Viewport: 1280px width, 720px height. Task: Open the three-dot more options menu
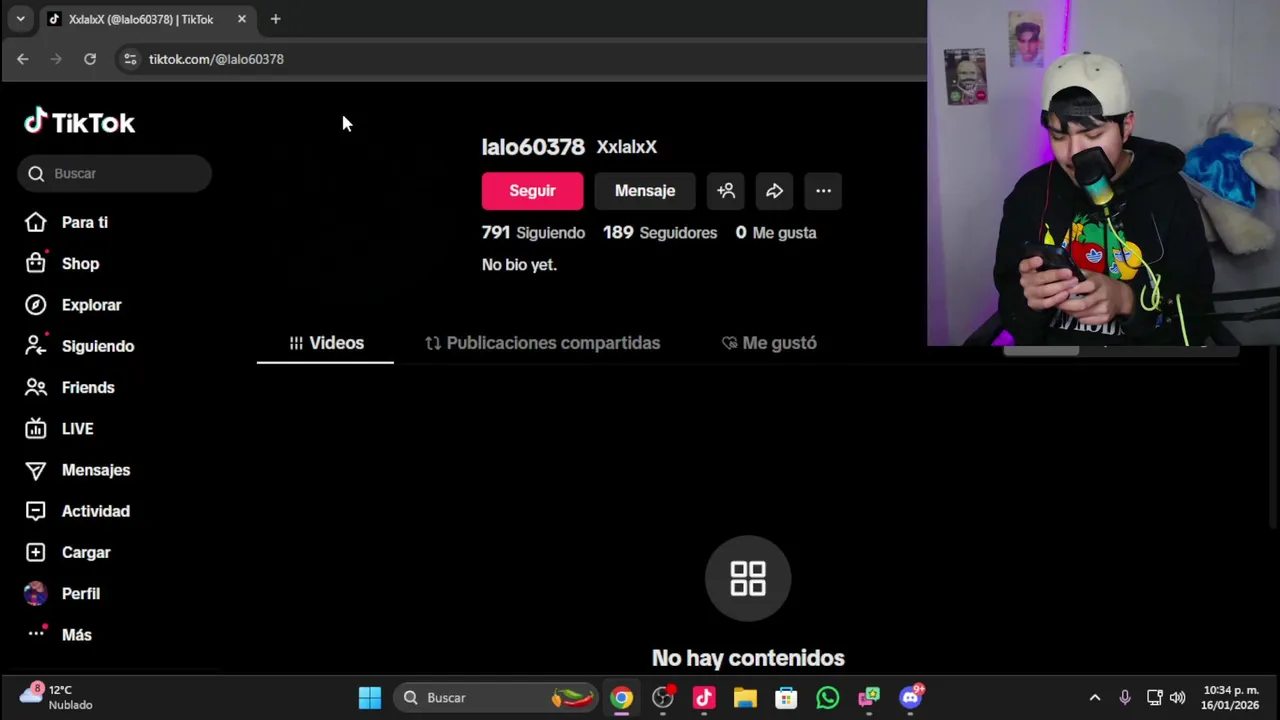click(823, 191)
